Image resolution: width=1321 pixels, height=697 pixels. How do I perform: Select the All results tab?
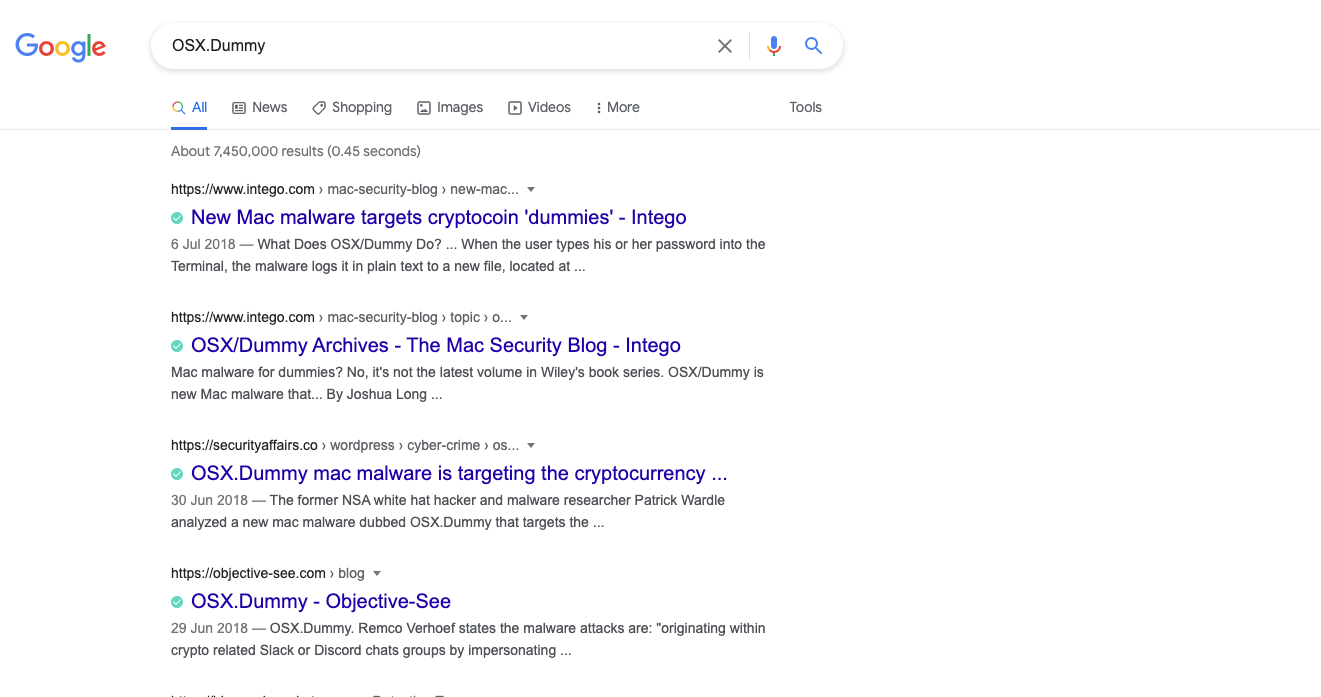190,108
